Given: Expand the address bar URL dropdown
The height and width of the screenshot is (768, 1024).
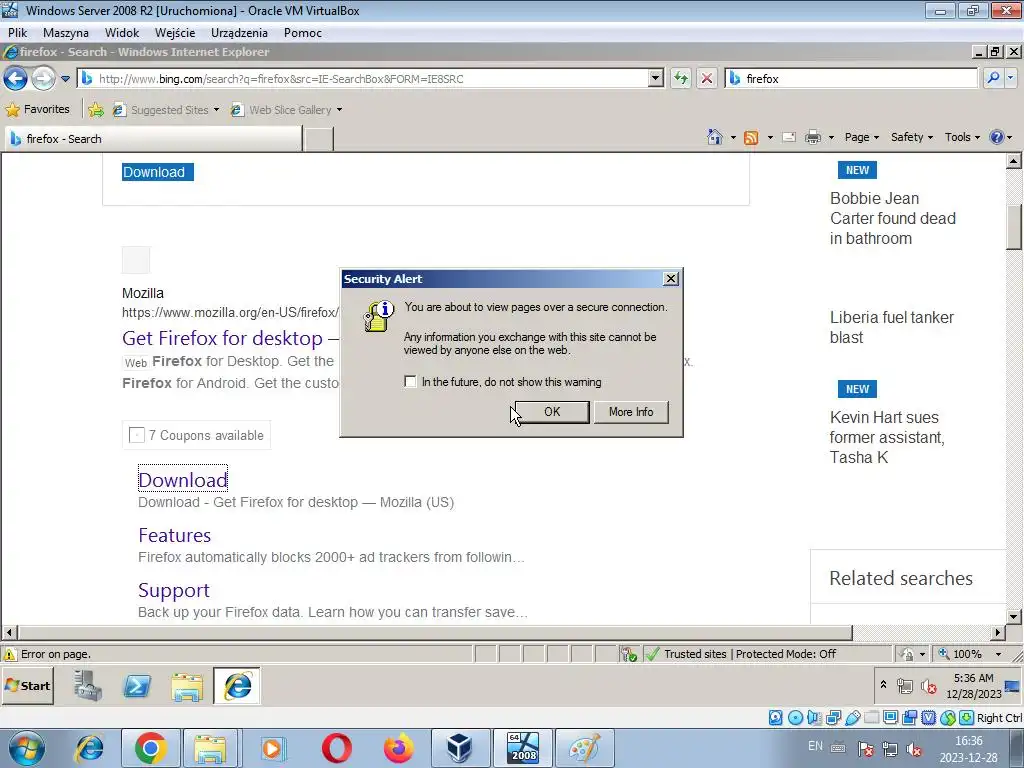Looking at the screenshot, I should point(656,78).
